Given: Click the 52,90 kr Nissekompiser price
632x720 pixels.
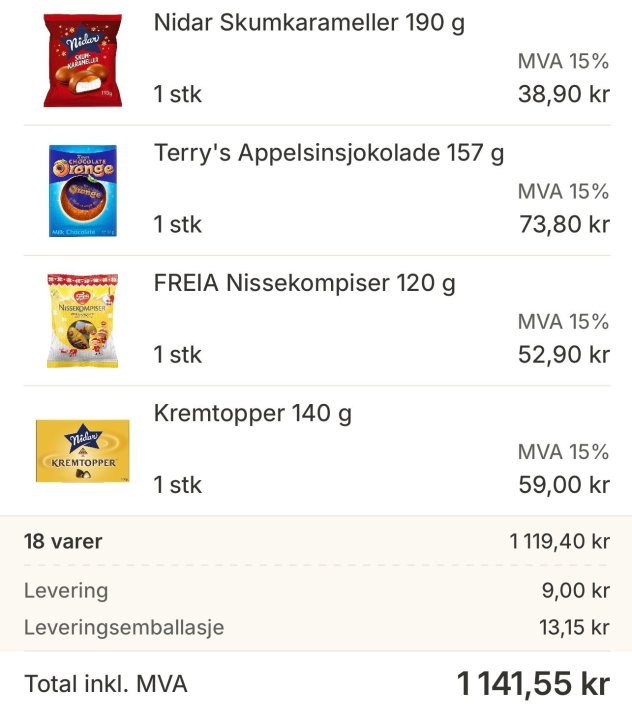Looking at the screenshot, I should [563, 355].
